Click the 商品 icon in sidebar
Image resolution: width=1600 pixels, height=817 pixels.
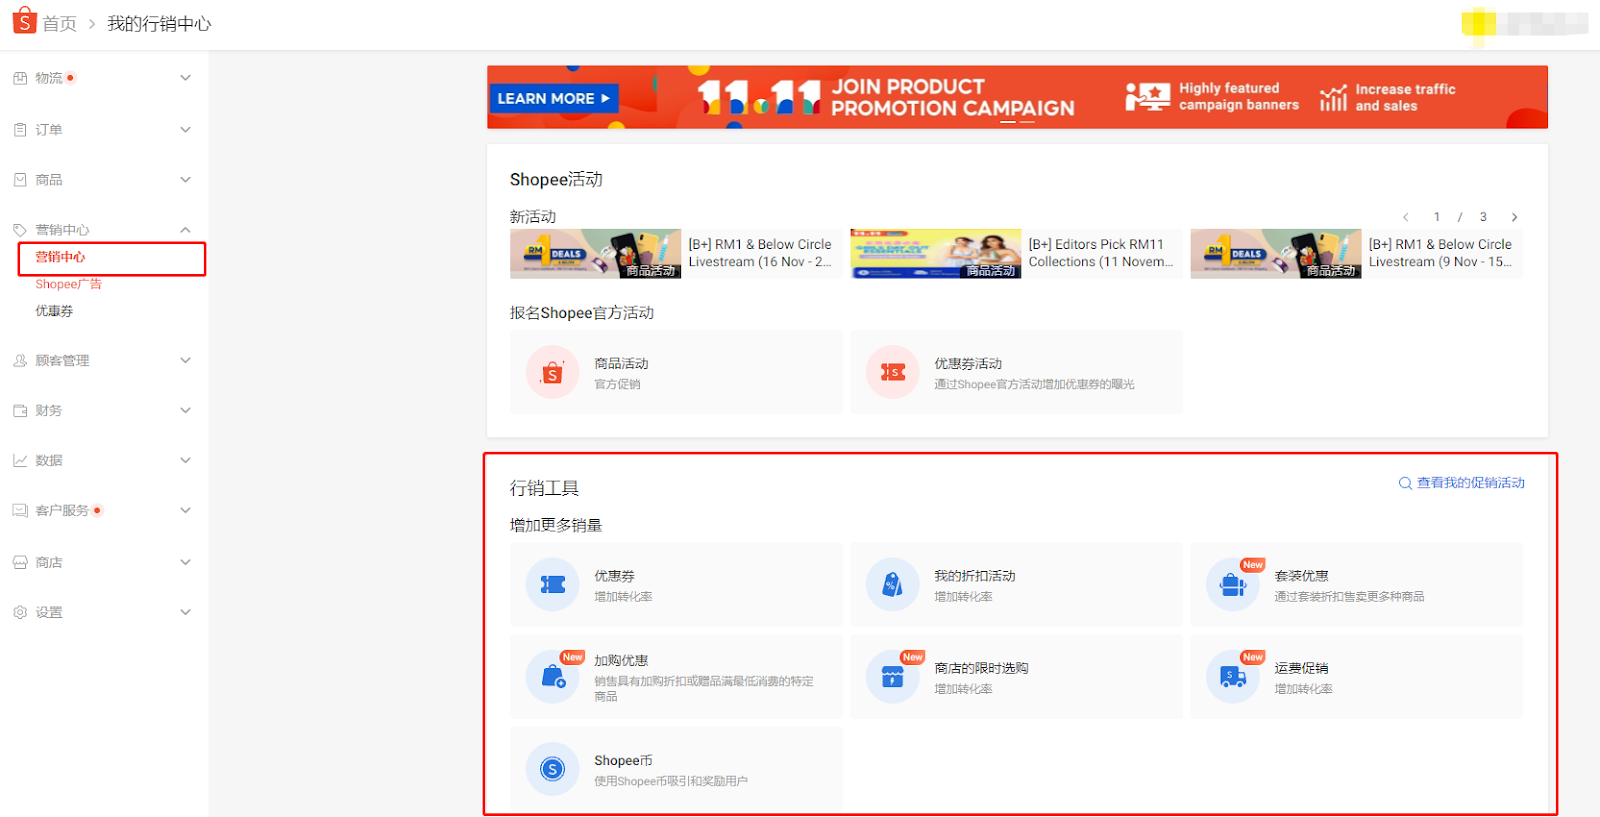pyautogui.click(x=20, y=180)
